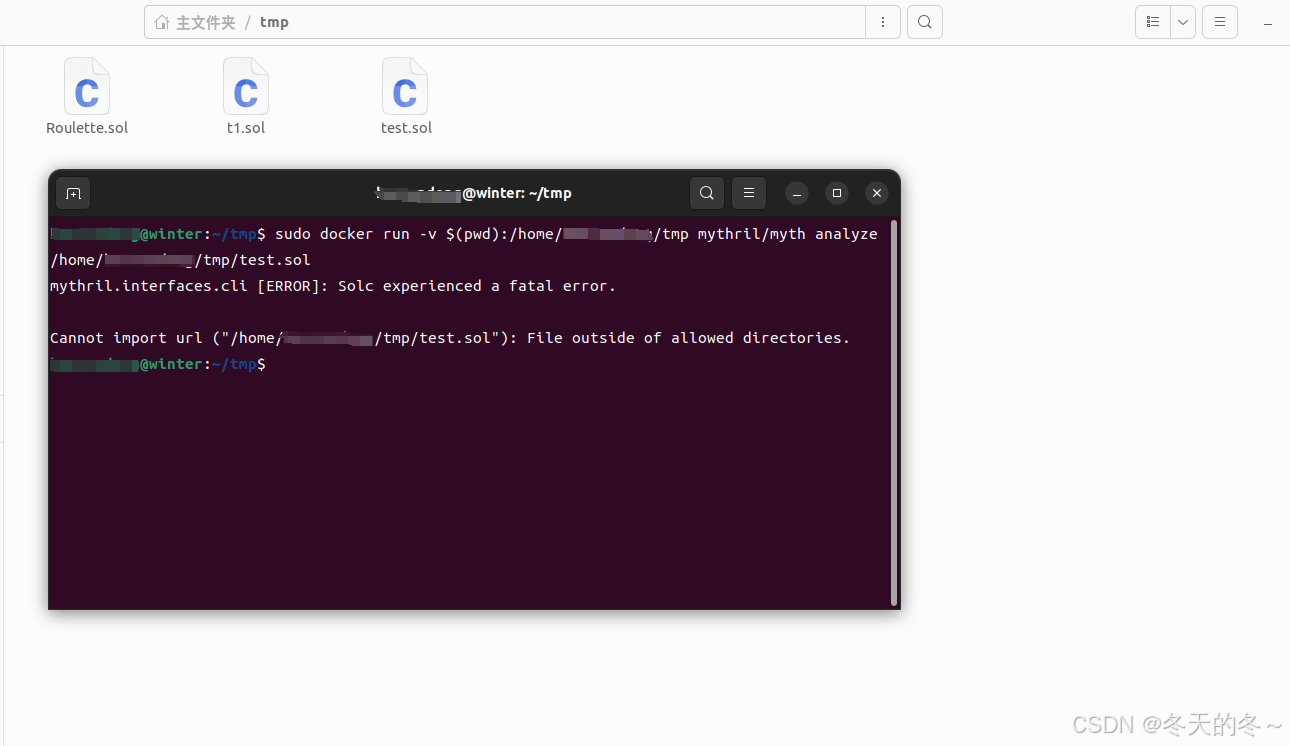Click the terminal vertical scrollbar
The height and width of the screenshot is (746, 1290).
pos(894,412)
